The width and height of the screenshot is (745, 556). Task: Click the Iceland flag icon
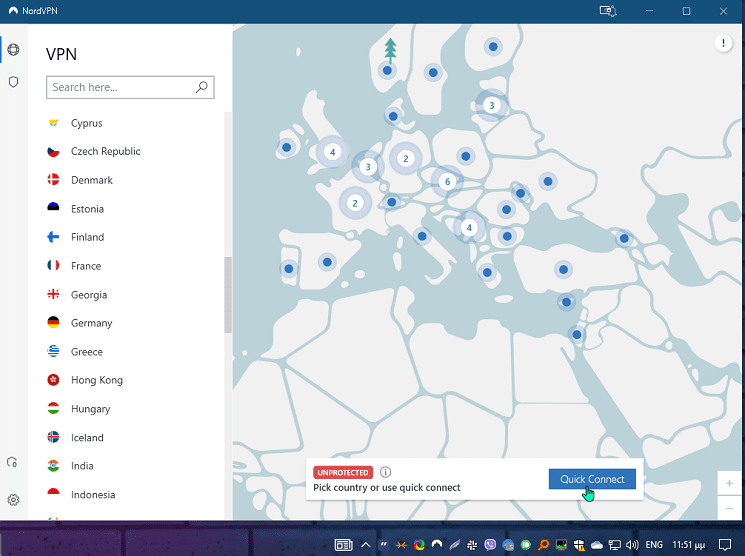53,437
